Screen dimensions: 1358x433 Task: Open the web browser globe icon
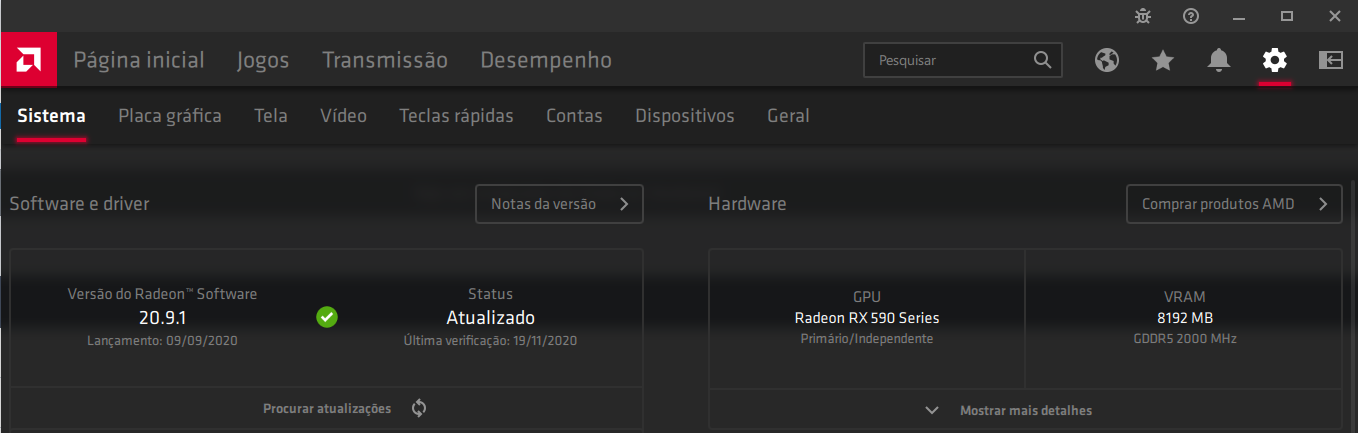1106,60
